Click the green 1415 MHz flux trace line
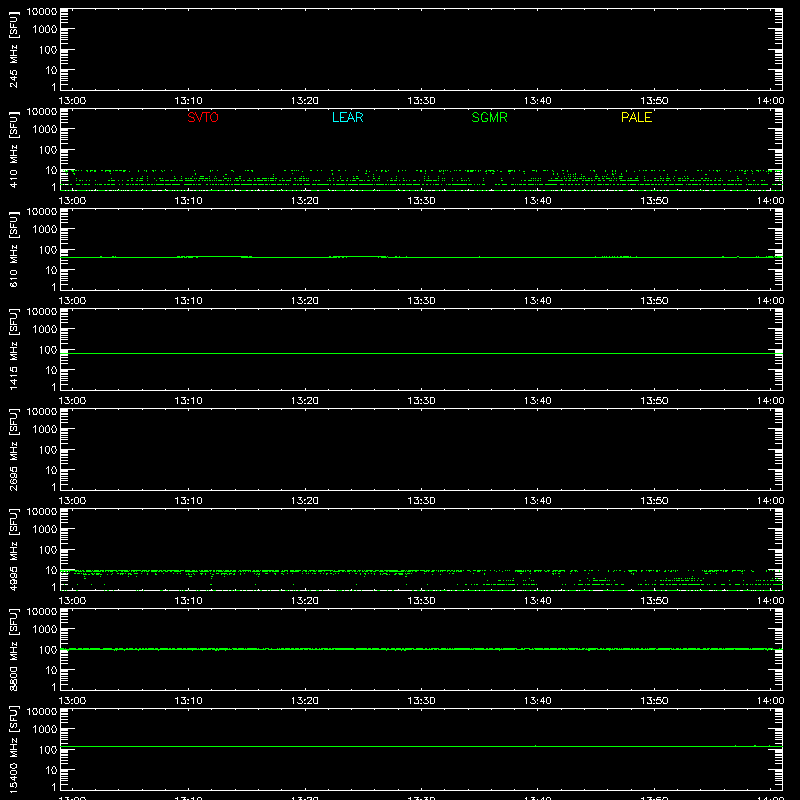The height and width of the screenshot is (800, 800). (x=421, y=353)
